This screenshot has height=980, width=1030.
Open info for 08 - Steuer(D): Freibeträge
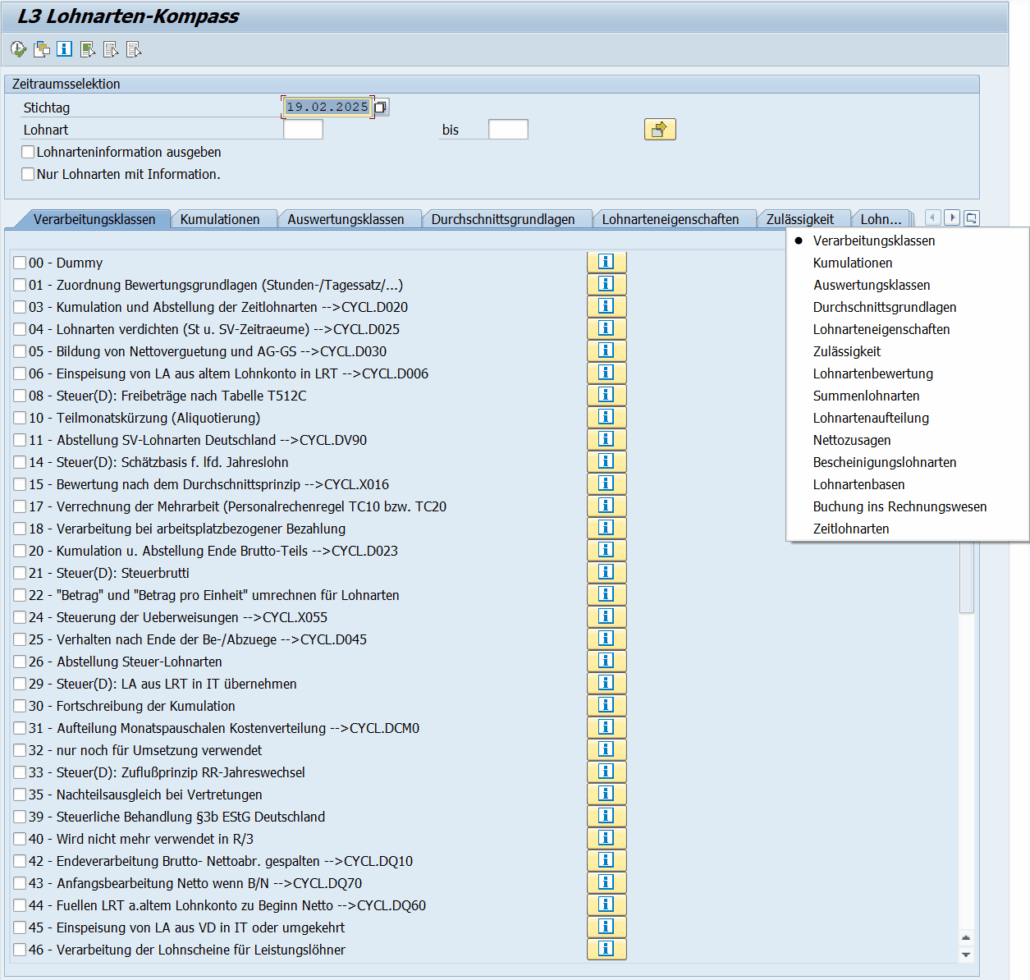click(606, 395)
